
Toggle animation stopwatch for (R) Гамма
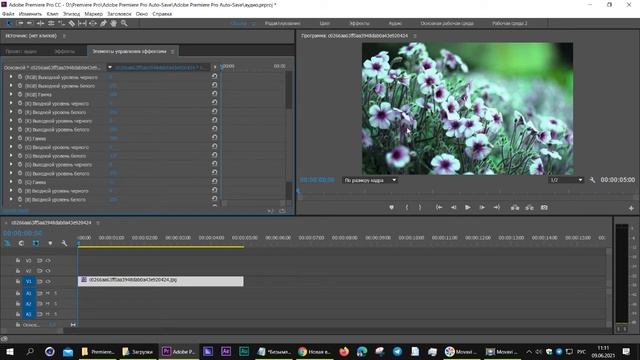(20, 138)
